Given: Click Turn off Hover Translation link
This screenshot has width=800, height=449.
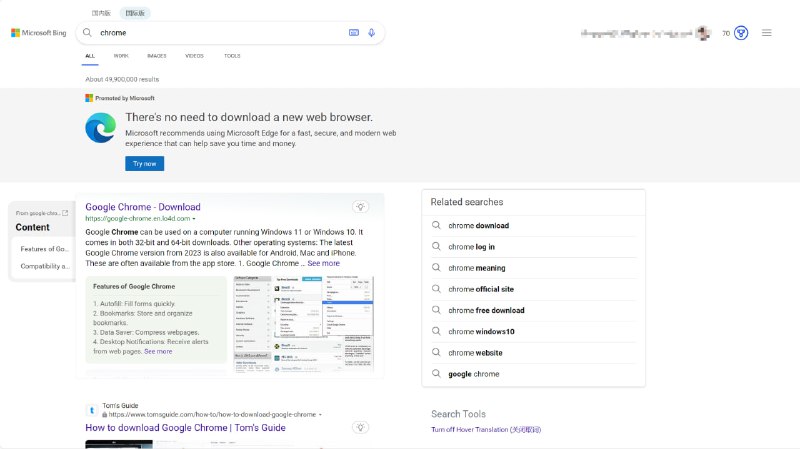Looking at the screenshot, I should 486,430.
